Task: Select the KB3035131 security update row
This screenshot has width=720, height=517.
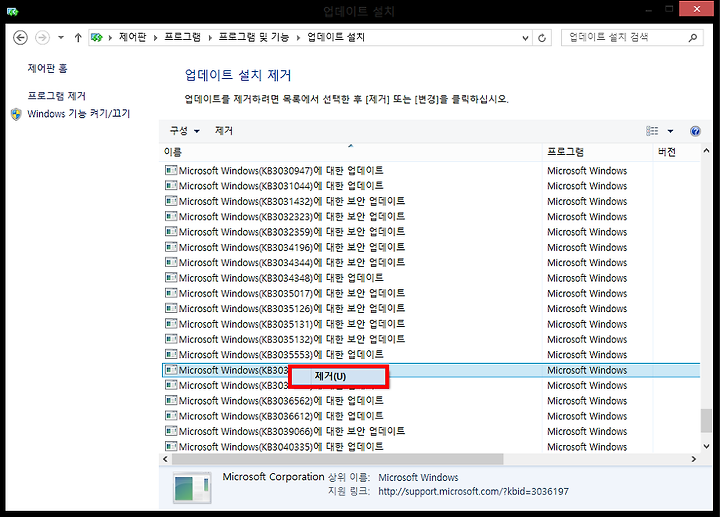Action: (x=431, y=324)
